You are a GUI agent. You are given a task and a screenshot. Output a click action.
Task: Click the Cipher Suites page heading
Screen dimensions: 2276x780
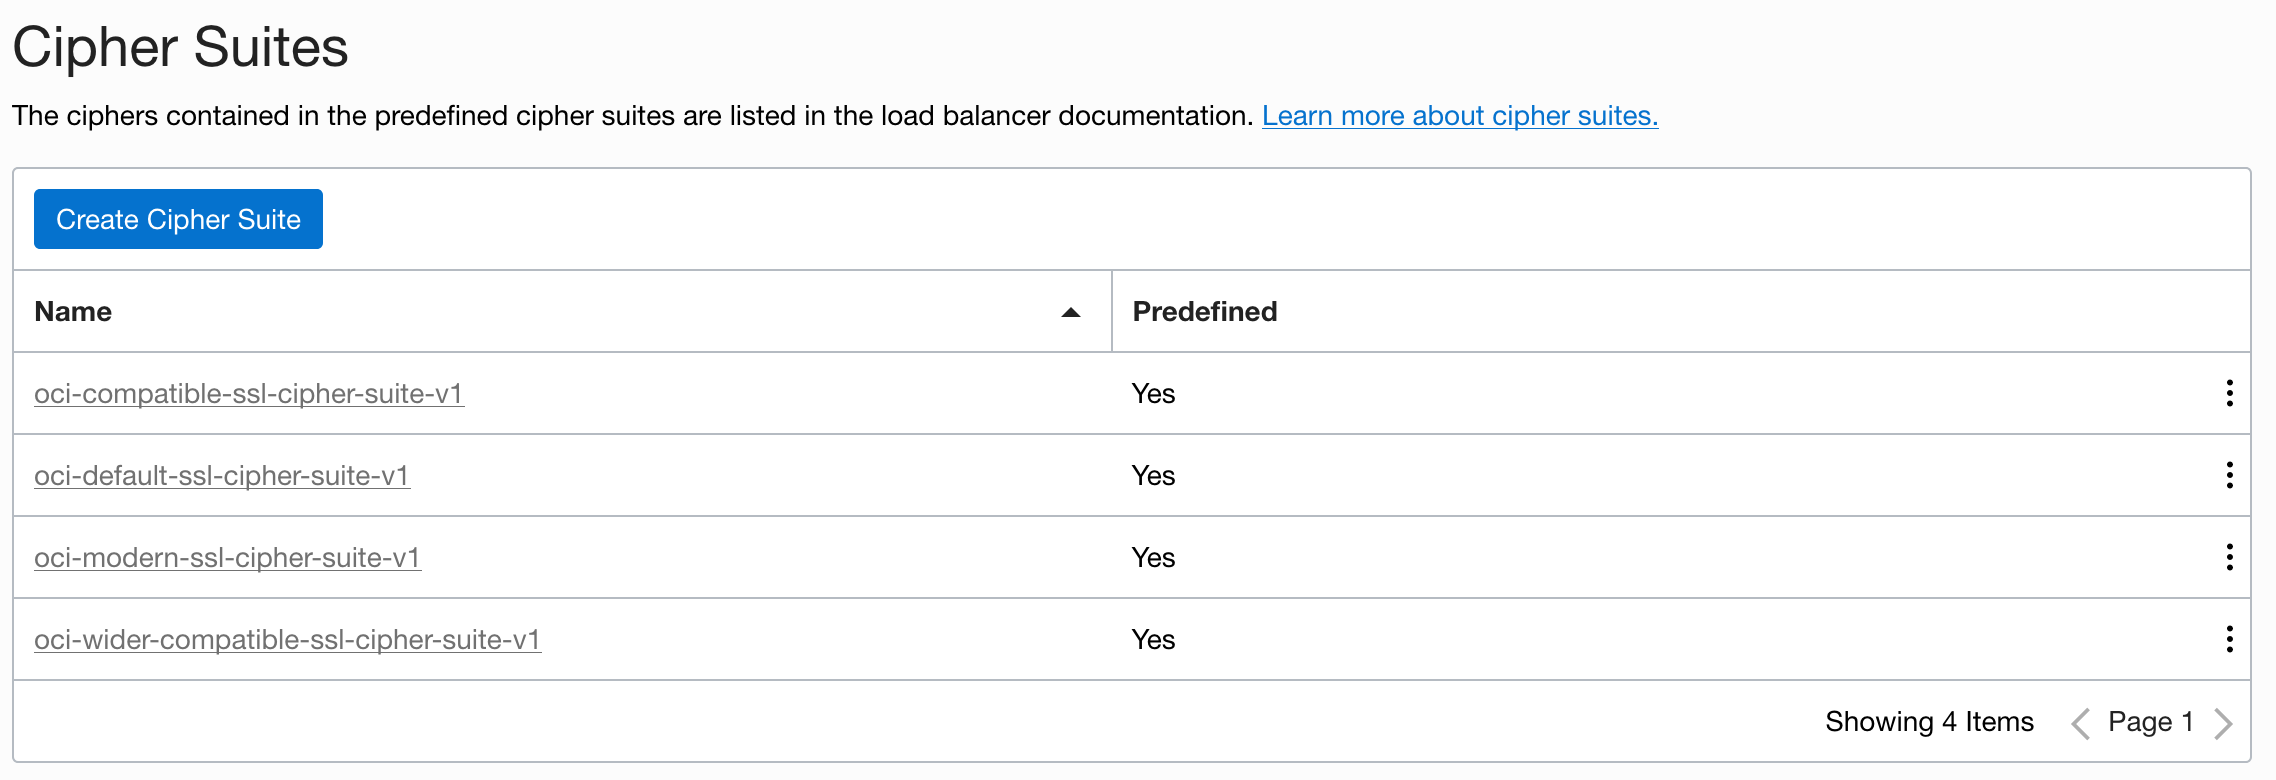click(180, 47)
